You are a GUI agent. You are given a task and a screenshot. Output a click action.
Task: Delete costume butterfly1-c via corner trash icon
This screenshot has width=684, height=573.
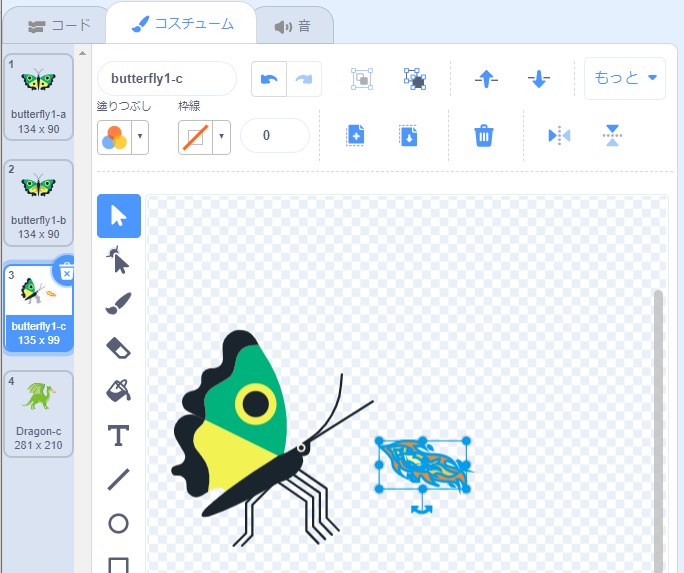pos(66,271)
